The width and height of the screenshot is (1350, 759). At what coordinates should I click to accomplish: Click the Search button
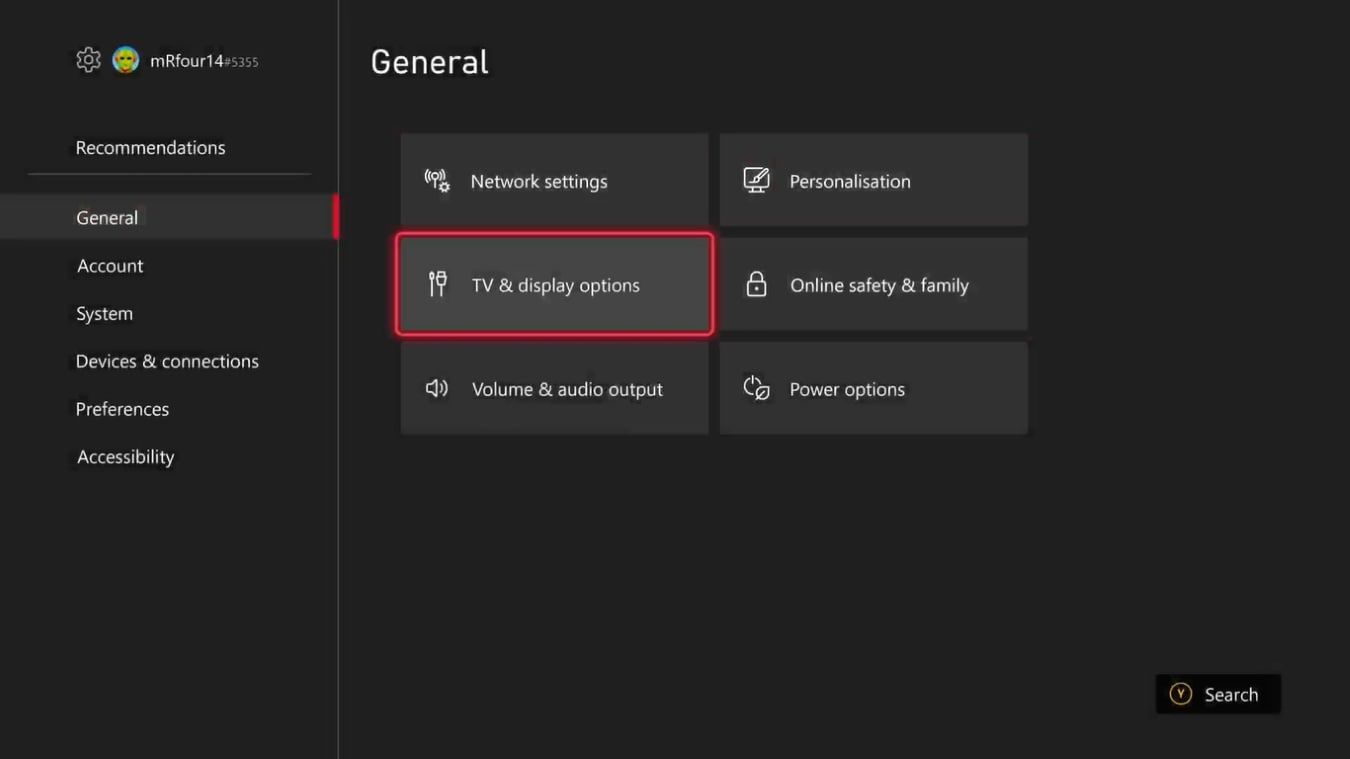tap(1218, 694)
